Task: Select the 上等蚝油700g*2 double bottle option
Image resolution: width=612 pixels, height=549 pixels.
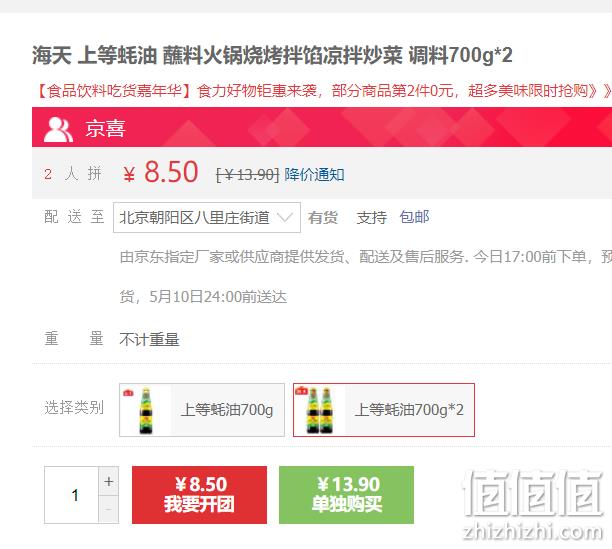Action: (x=384, y=410)
